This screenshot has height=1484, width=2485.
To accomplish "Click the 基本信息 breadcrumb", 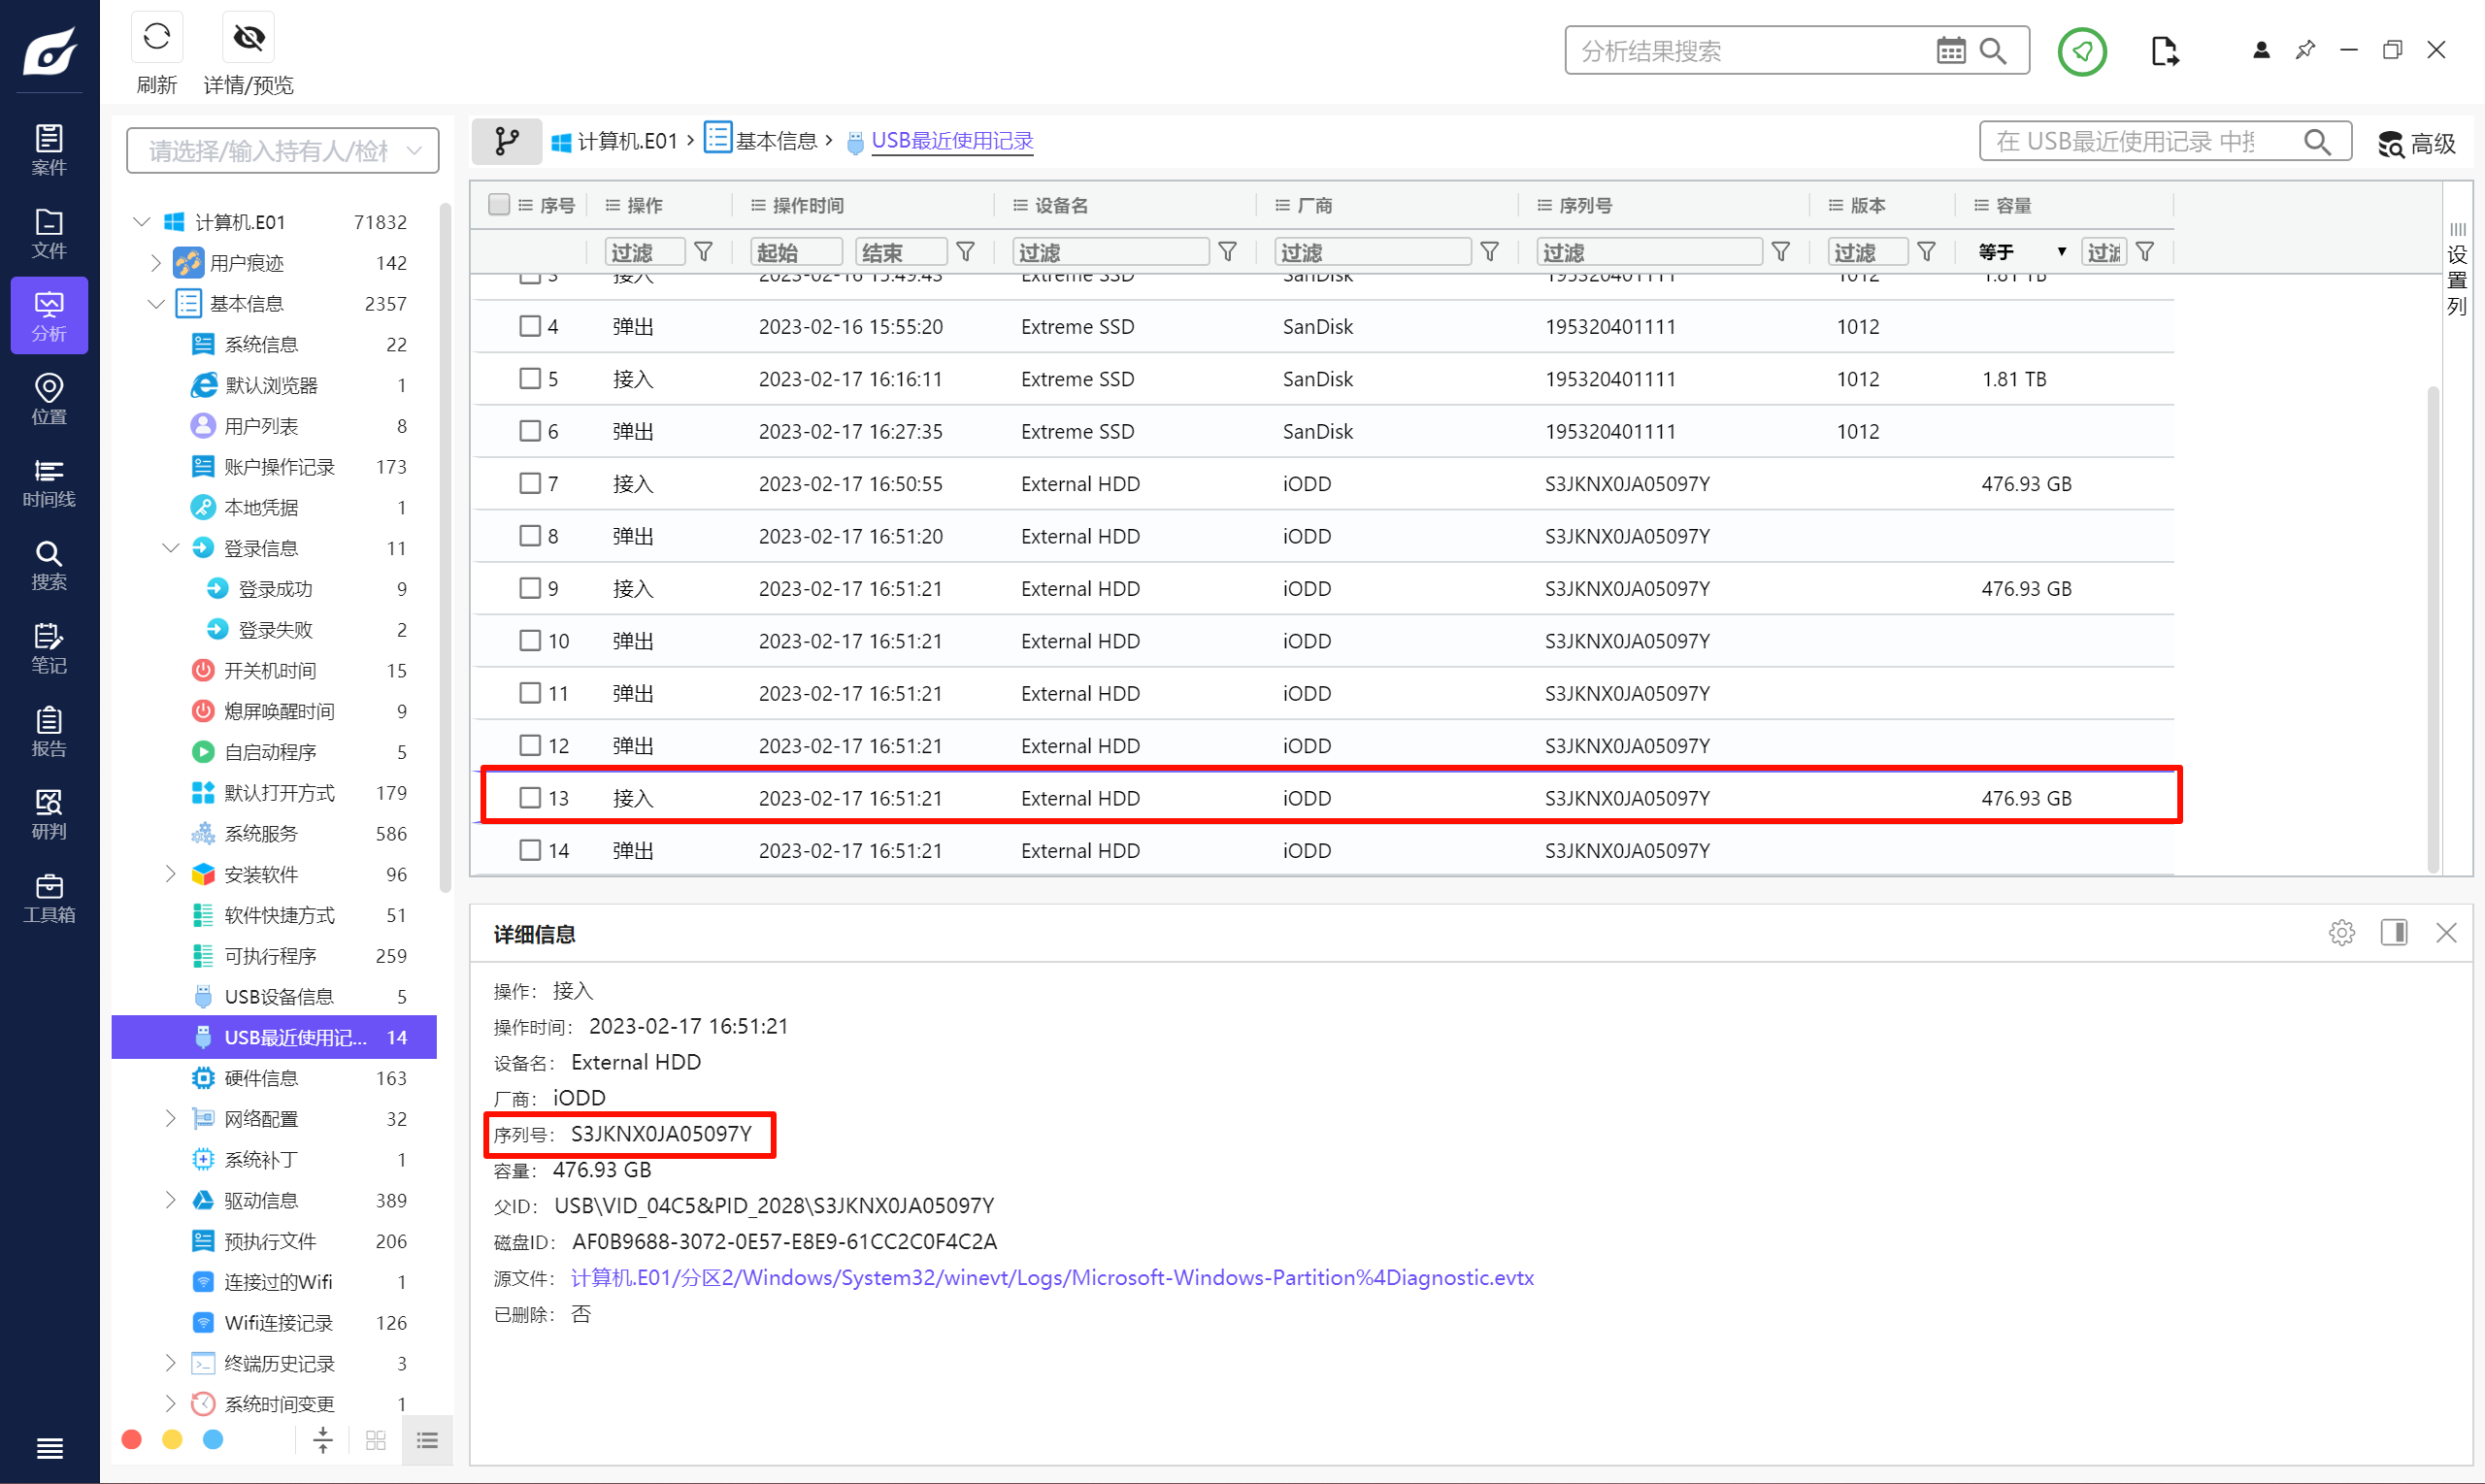I will pyautogui.click(x=762, y=140).
